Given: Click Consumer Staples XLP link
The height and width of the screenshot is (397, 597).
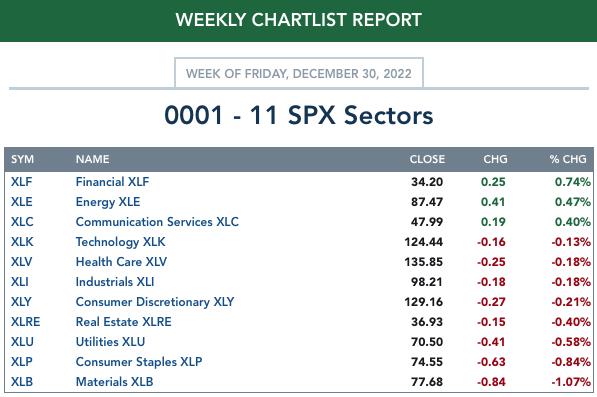Looking at the screenshot, I should click(x=139, y=362).
